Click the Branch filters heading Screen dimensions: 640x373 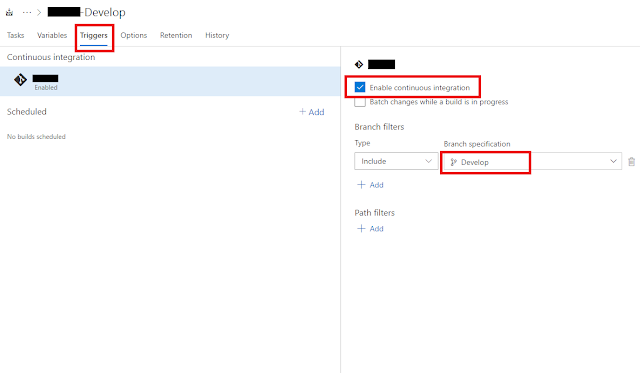[x=379, y=127]
